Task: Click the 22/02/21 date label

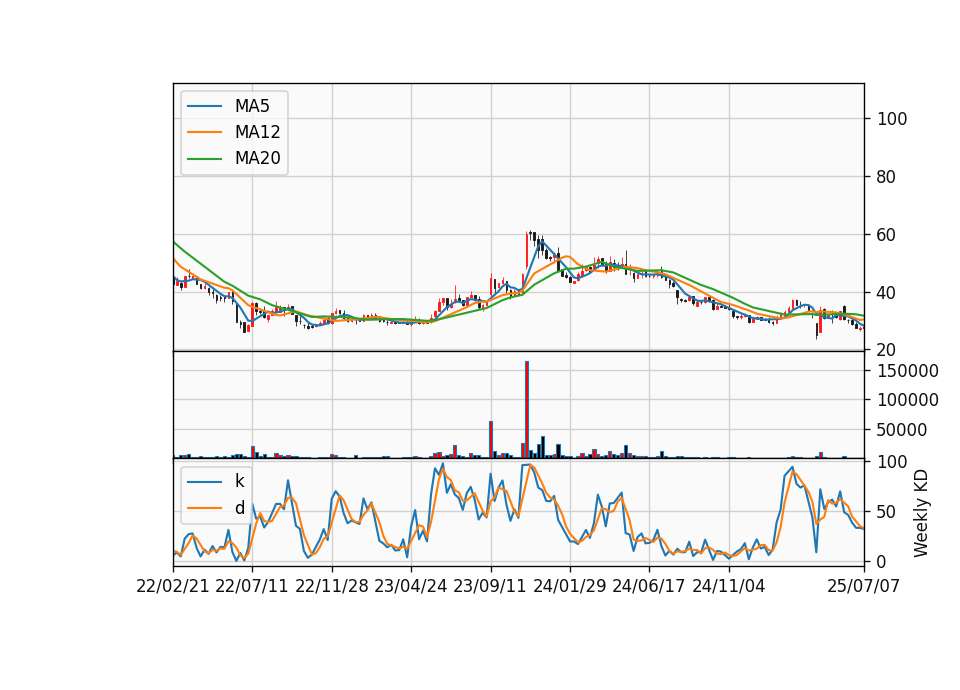Action: tap(173, 586)
